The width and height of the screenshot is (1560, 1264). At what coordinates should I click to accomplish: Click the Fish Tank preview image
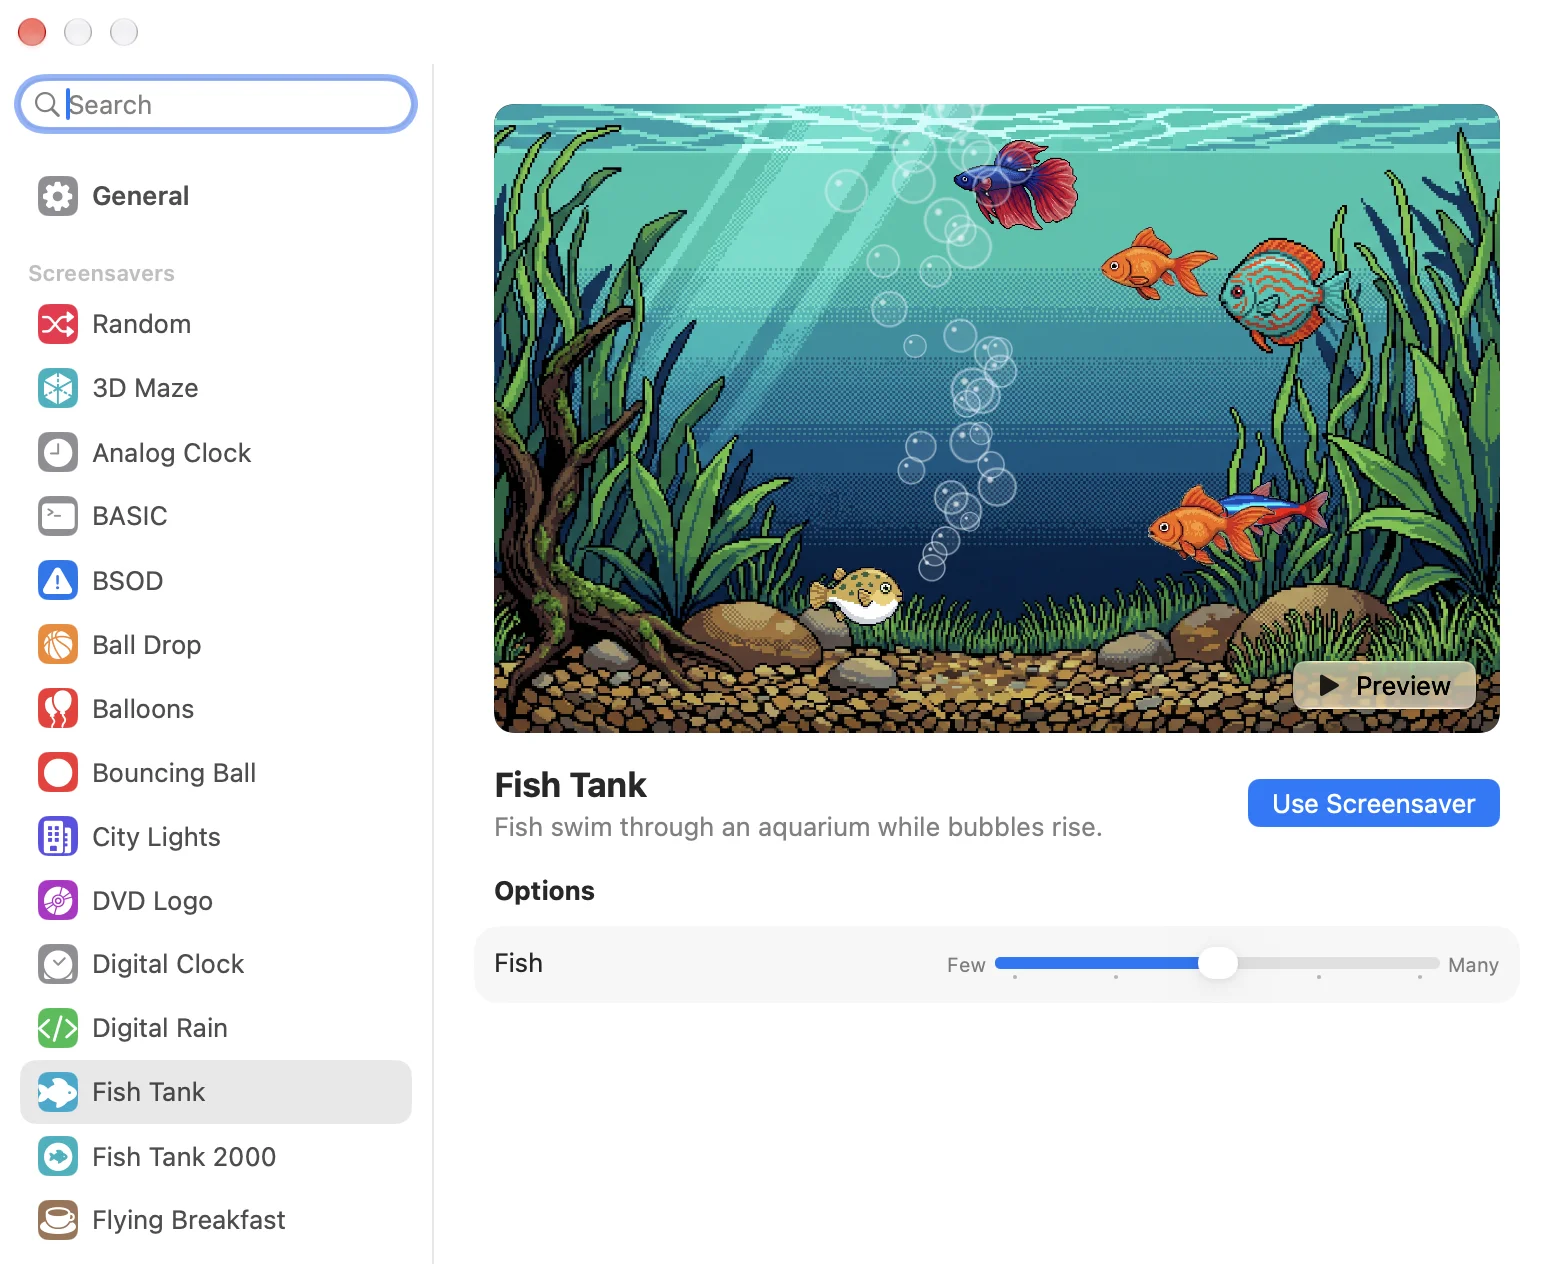[x=996, y=418]
